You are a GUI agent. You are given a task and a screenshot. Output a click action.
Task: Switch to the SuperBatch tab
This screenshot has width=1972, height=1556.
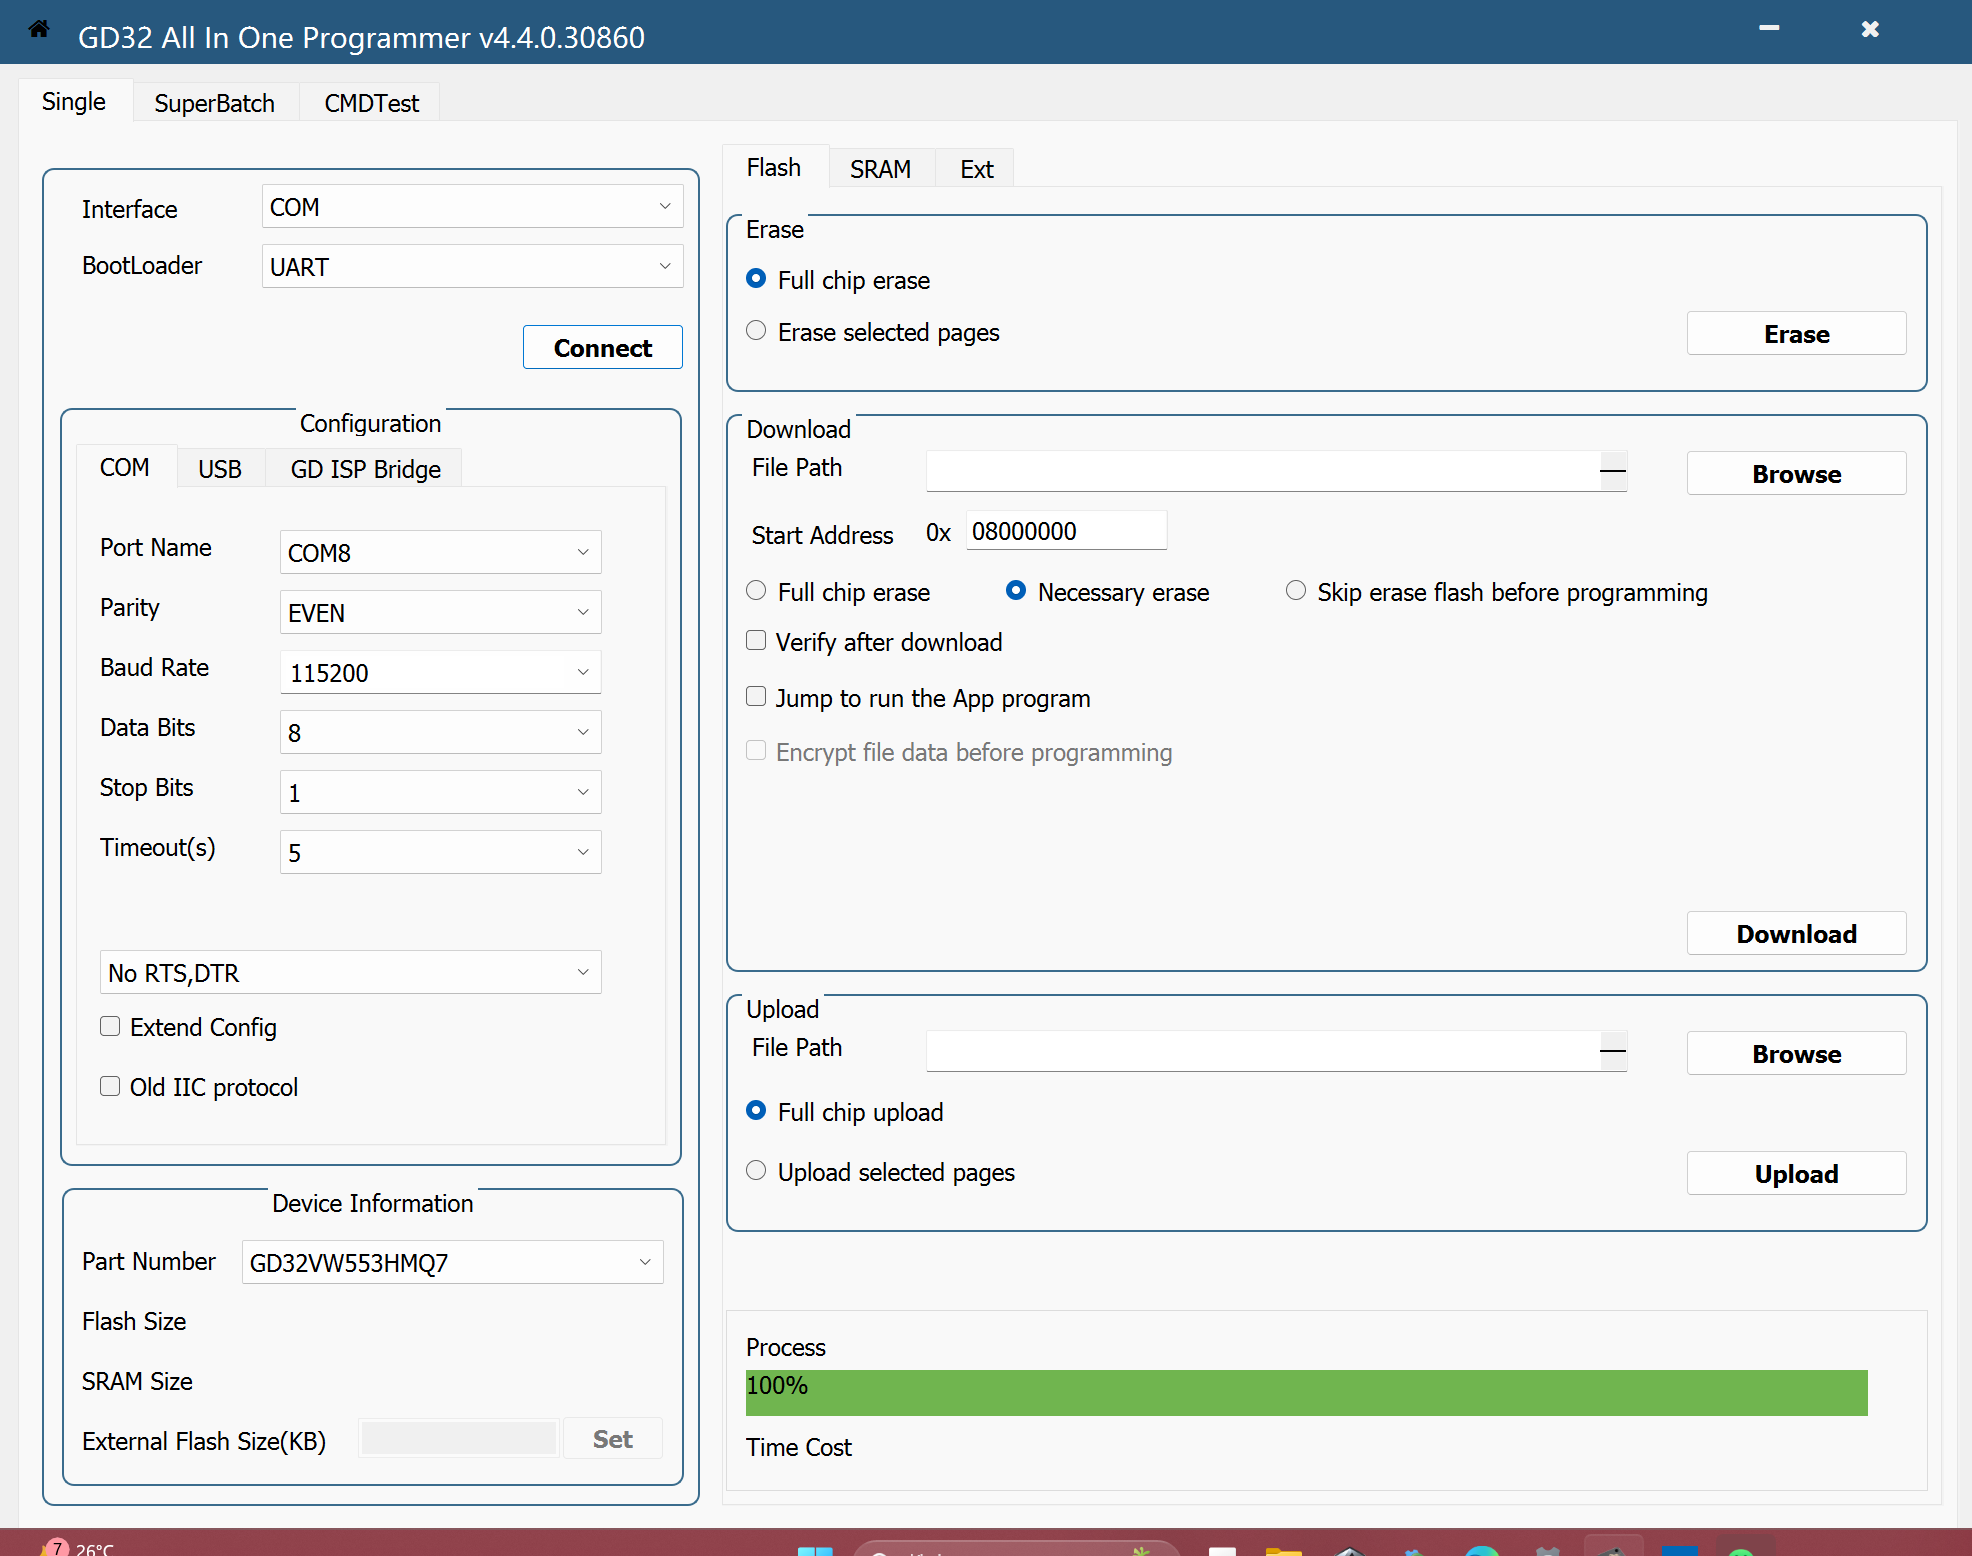(x=214, y=103)
